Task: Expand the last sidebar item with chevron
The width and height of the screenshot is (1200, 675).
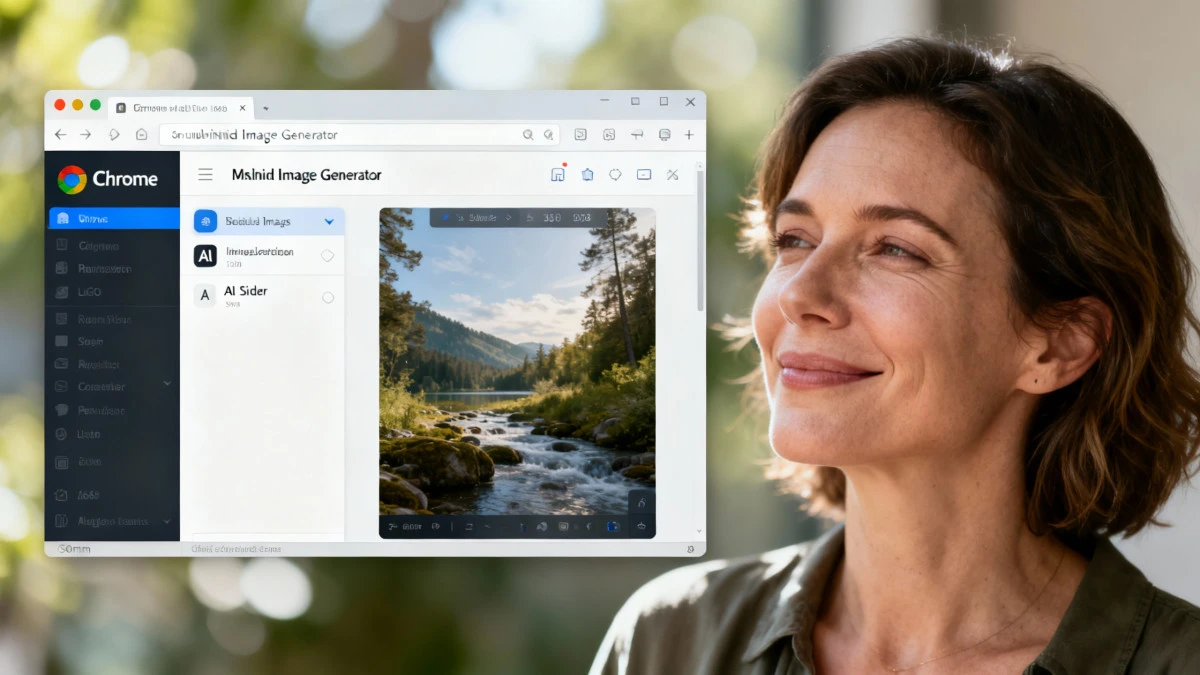Action: pyautogui.click(x=167, y=521)
